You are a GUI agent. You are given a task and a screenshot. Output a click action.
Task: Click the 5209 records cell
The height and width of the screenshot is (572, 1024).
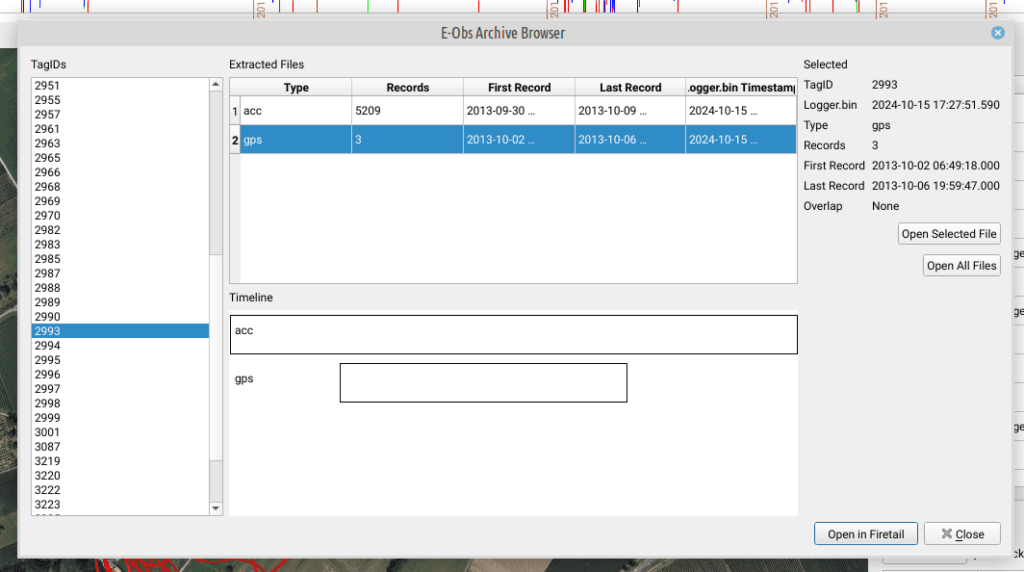(408, 111)
